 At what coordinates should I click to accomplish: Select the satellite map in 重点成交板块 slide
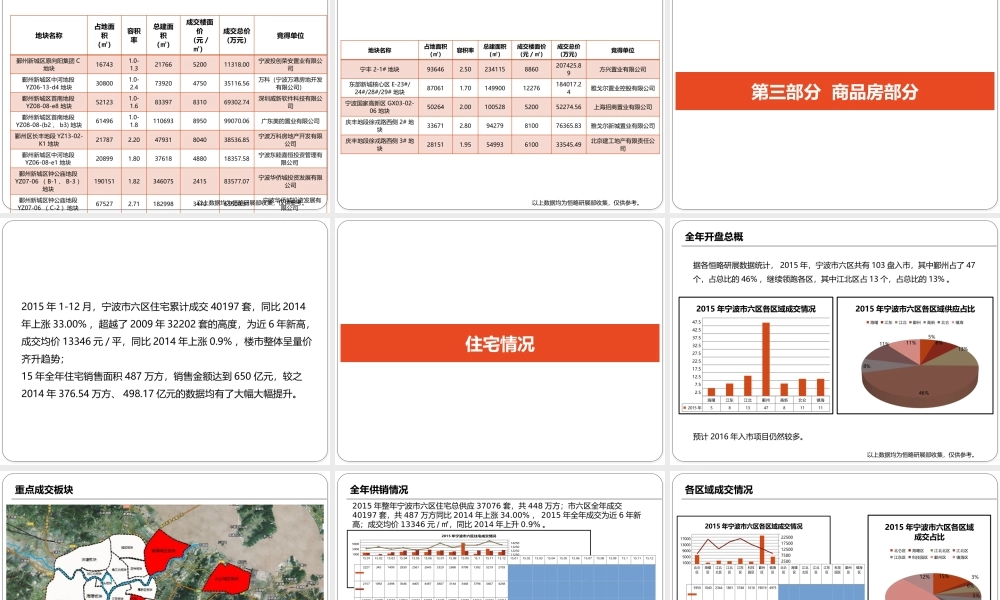pos(165,552)
